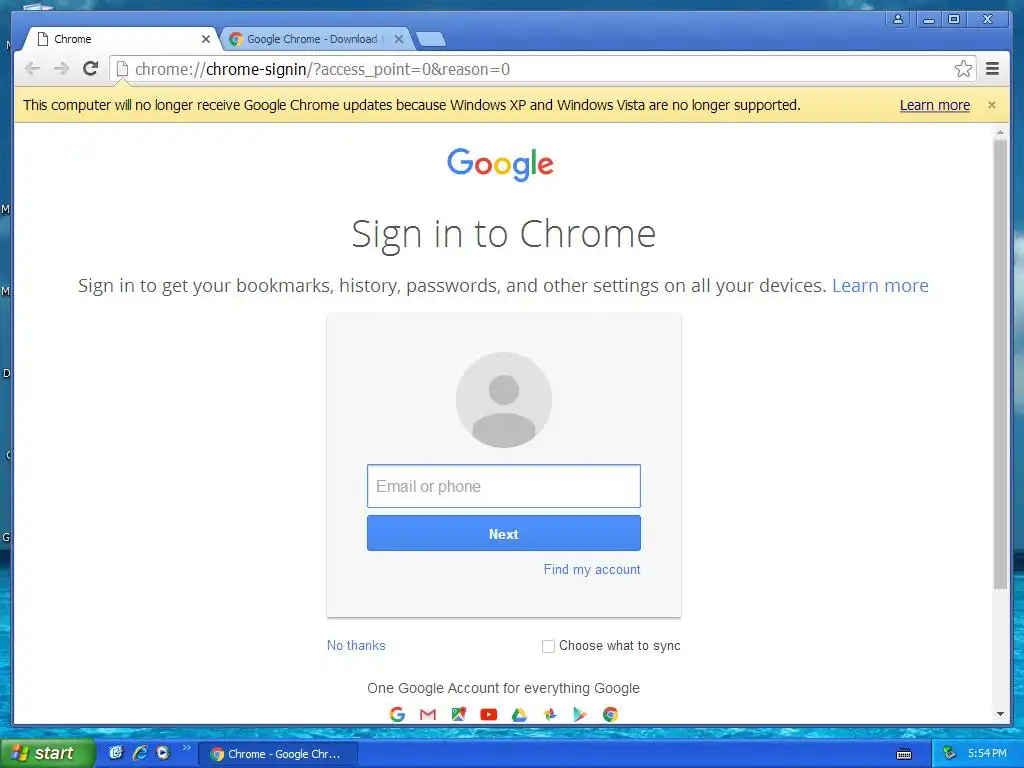The width and height of the screenshot is (1024, 768).
Task: Maximize the Chrome window
Action: 953,19
